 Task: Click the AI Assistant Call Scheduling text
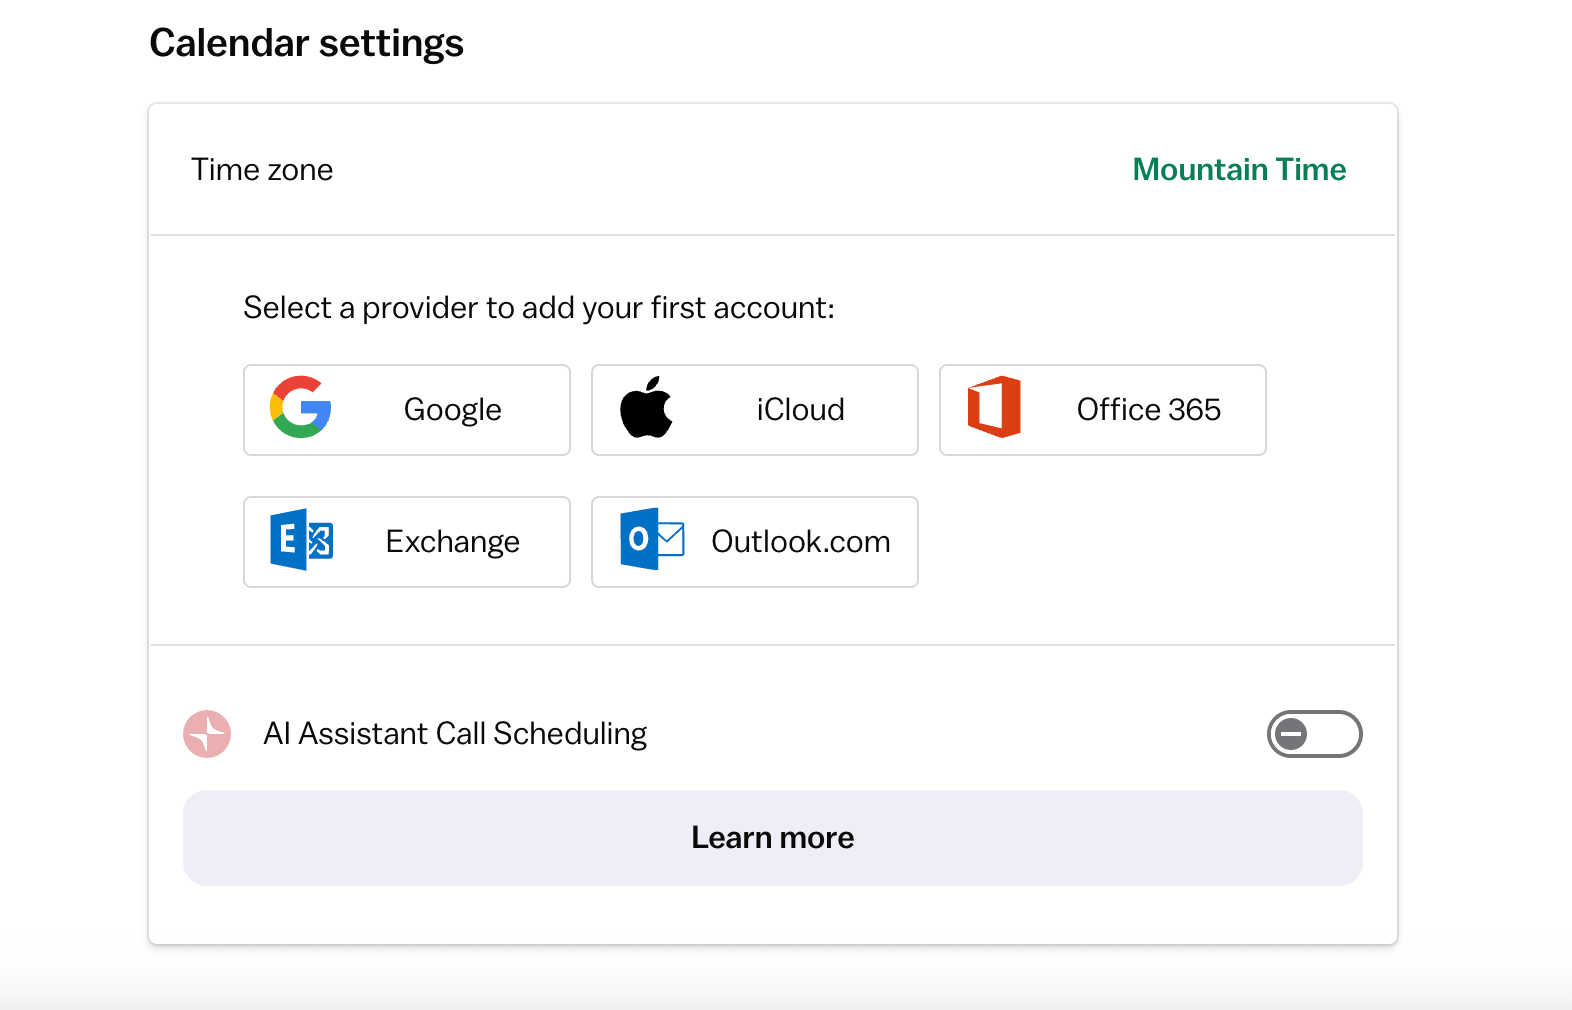coord(455,734)
